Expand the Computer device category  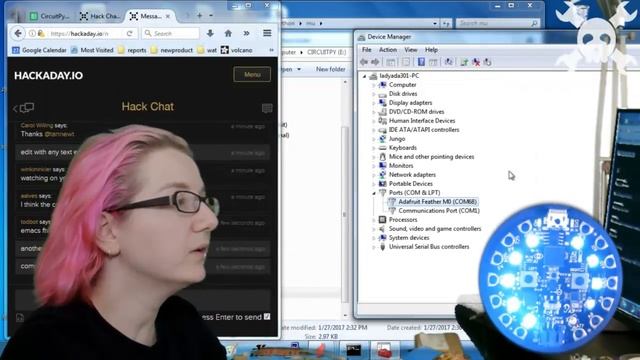[x=373, y=85]
